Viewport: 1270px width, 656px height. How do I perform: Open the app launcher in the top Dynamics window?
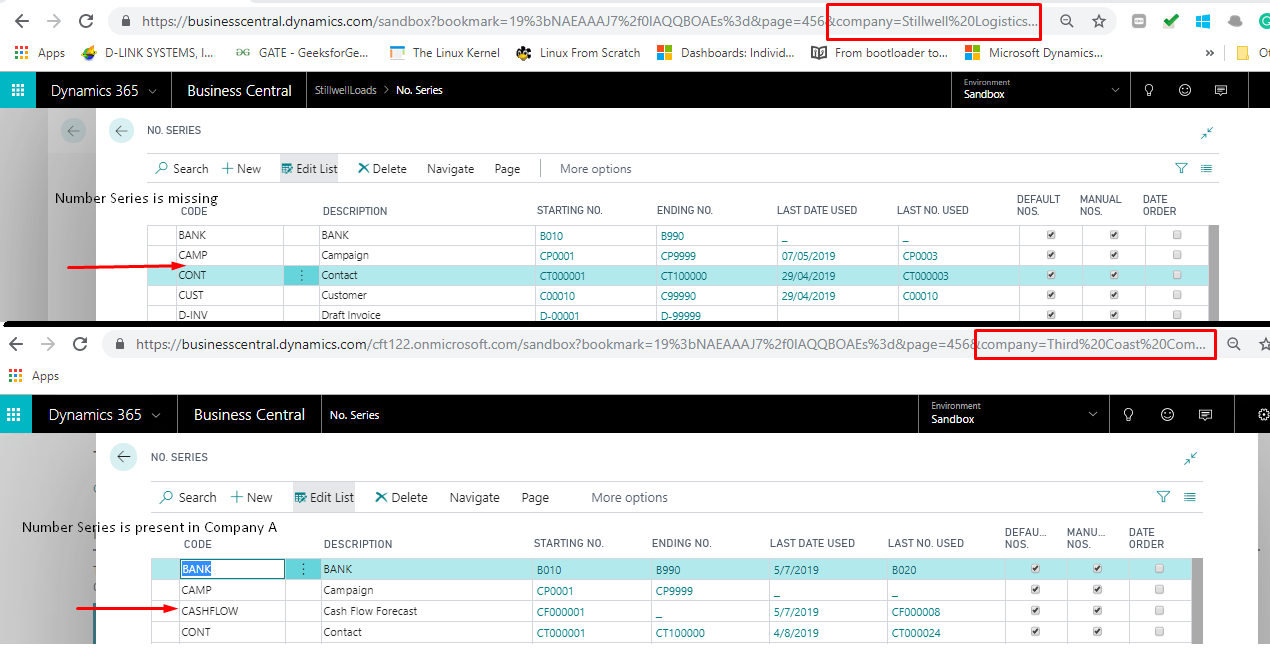pyautogui.click(x=17, y=90)
